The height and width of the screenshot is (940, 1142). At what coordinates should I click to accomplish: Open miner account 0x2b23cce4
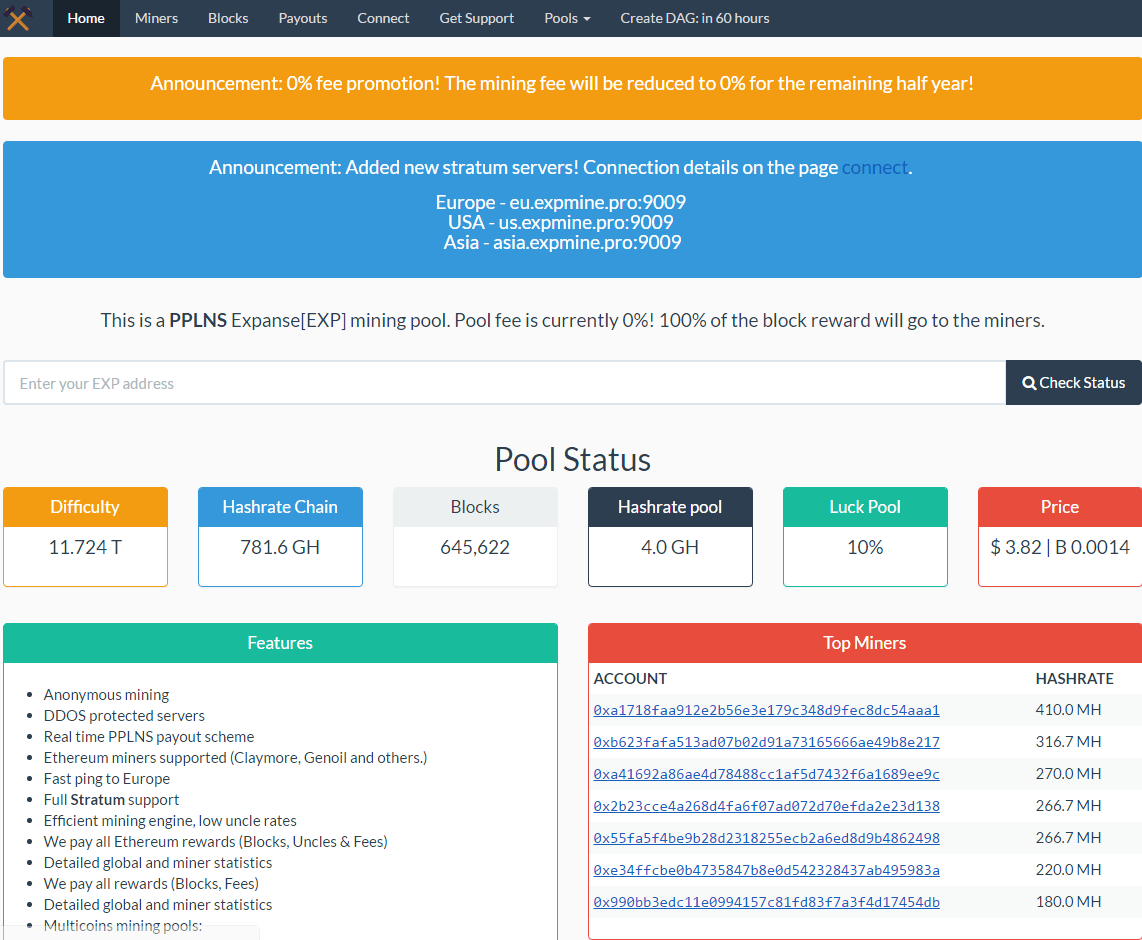[x=766, y=806]
